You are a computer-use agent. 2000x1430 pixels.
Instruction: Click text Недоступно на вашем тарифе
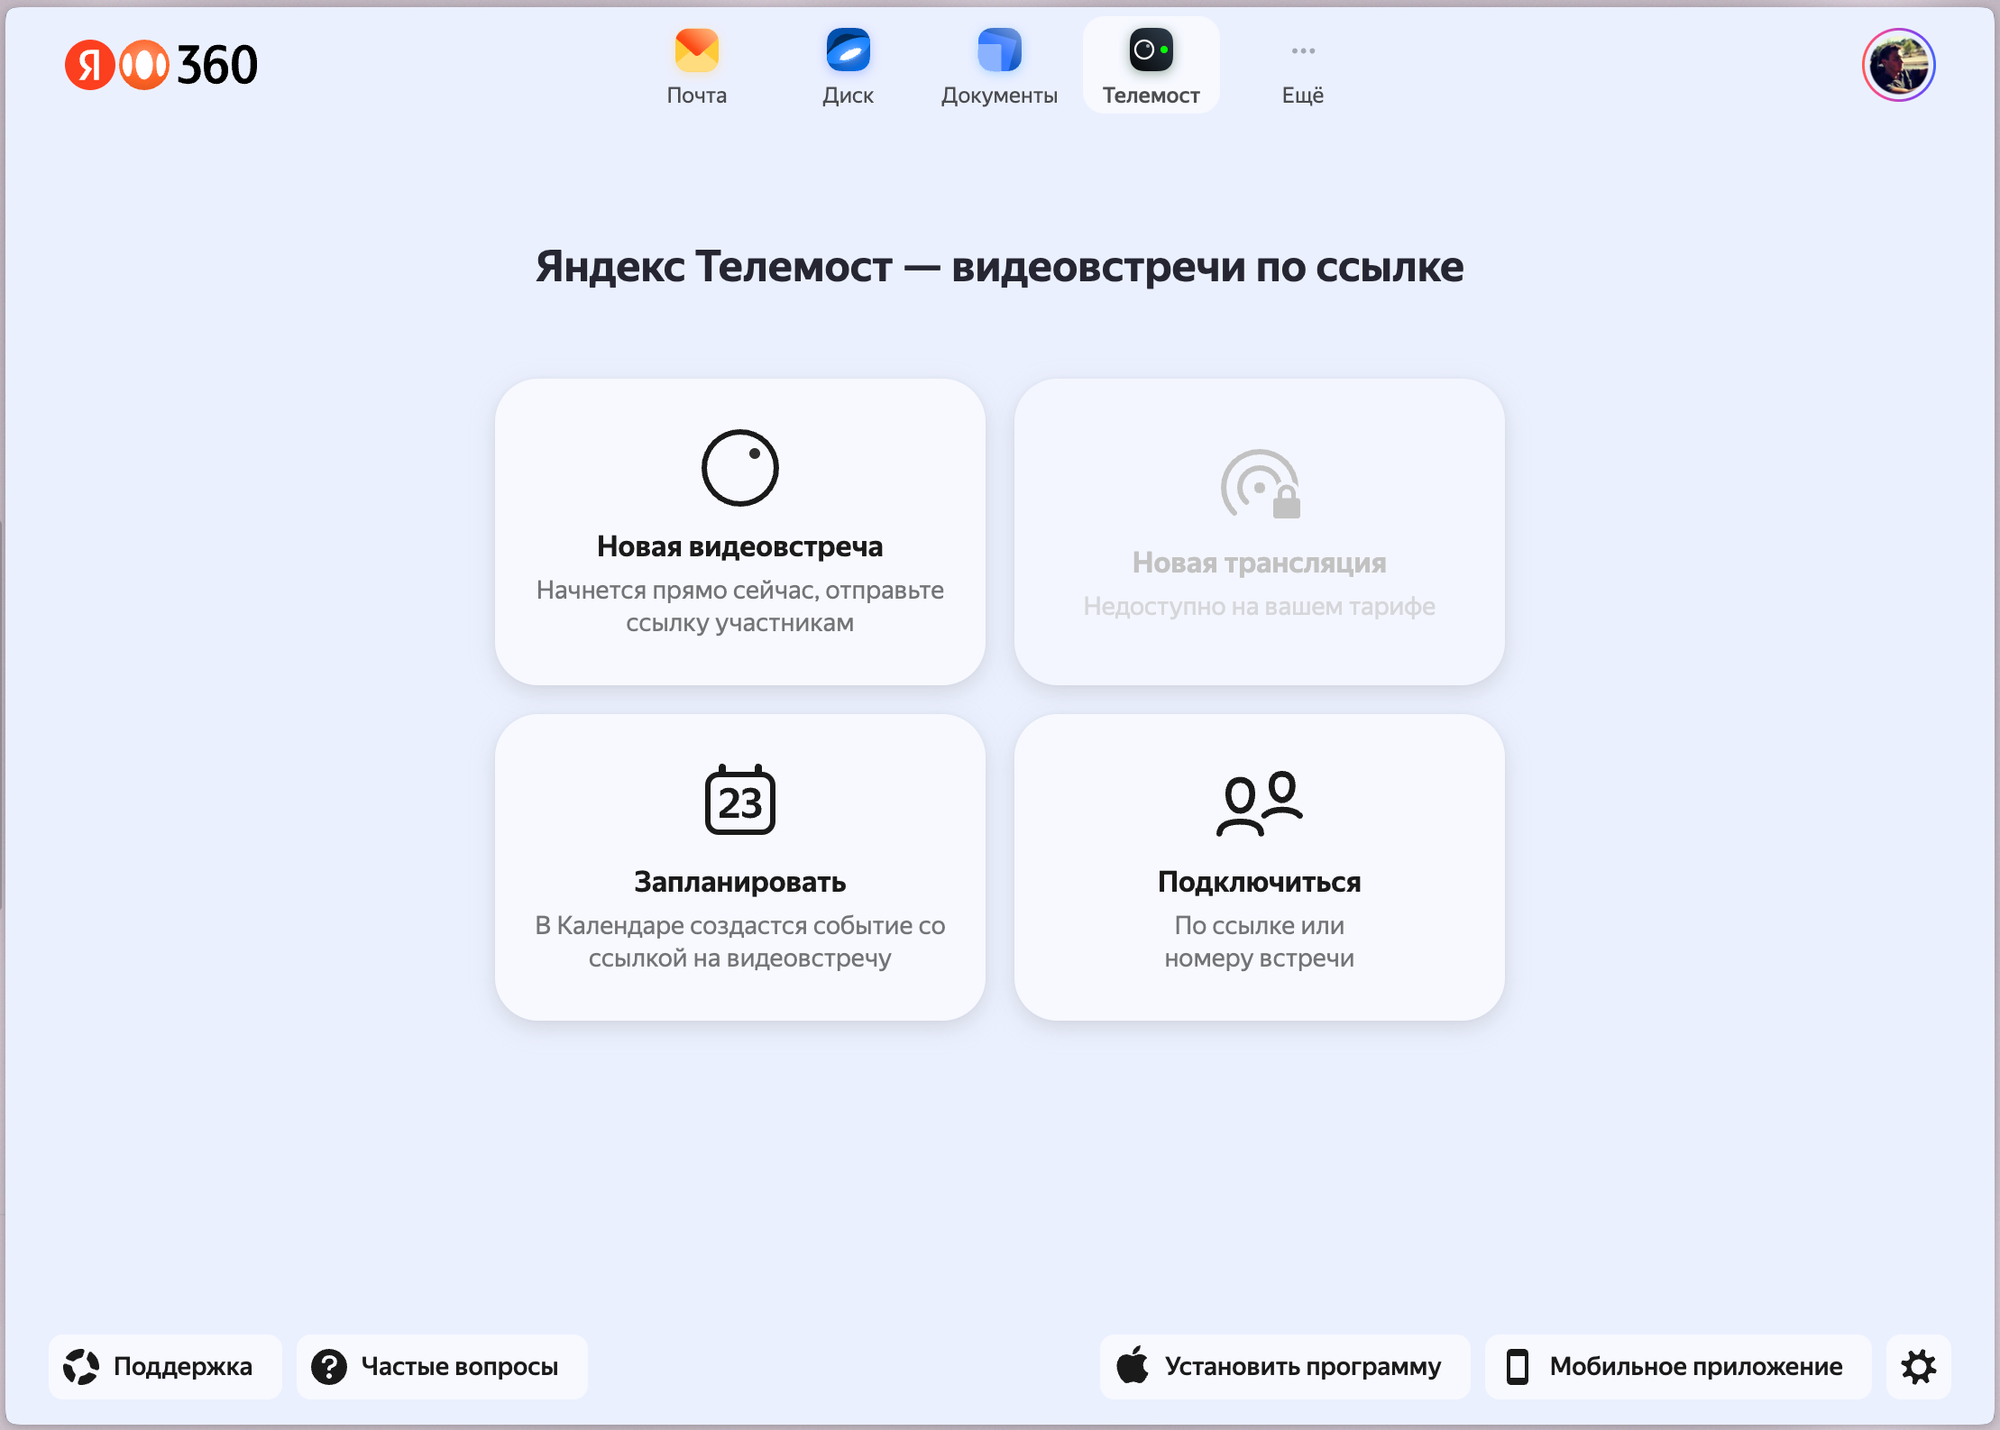coord(1259,606)
